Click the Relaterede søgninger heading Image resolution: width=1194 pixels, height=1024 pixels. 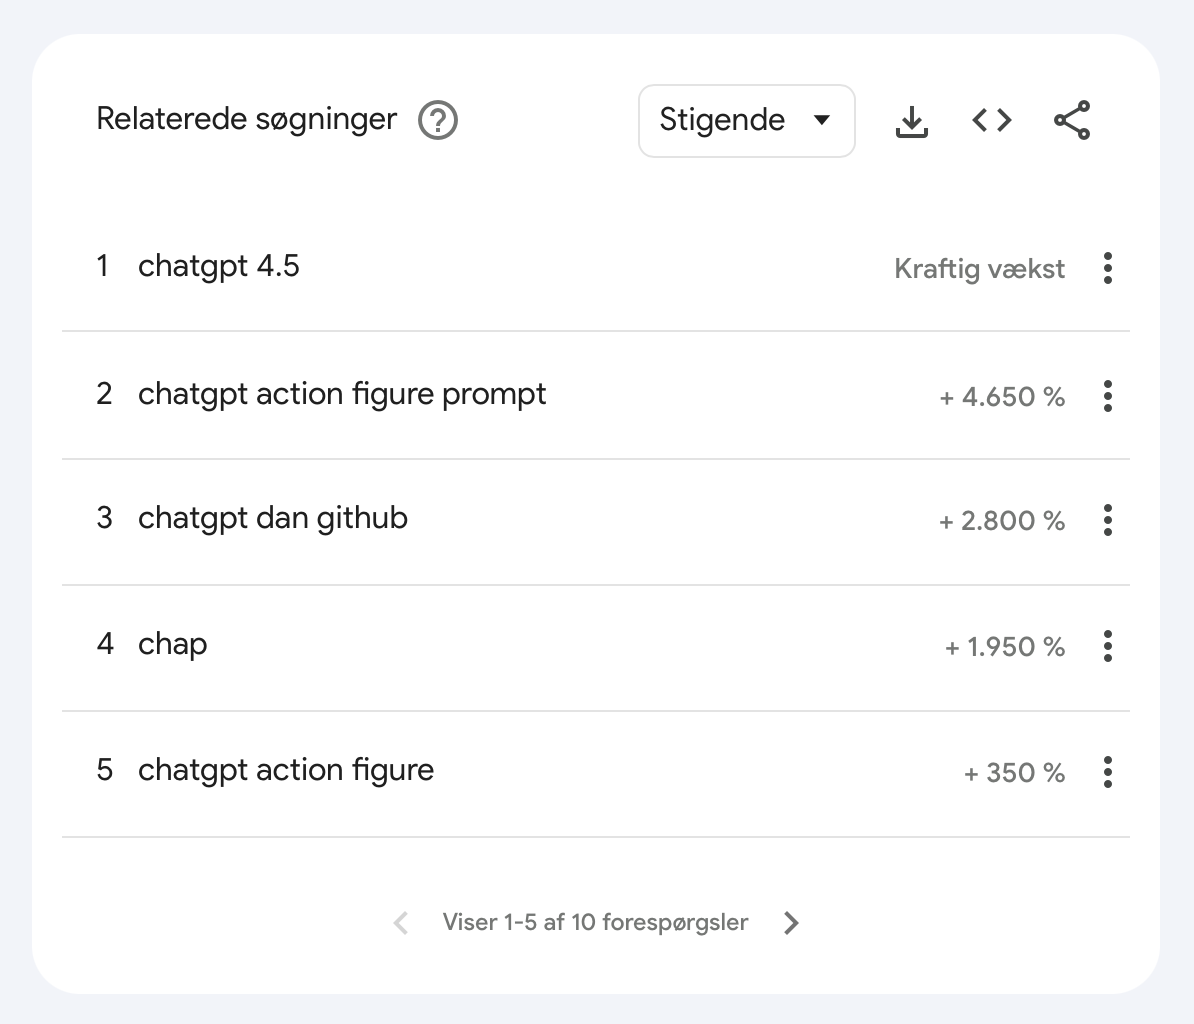tap(246, 119)
